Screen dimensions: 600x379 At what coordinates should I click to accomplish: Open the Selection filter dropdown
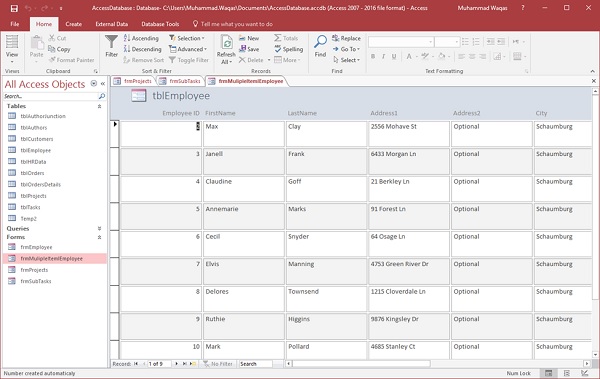coord(187,38)
